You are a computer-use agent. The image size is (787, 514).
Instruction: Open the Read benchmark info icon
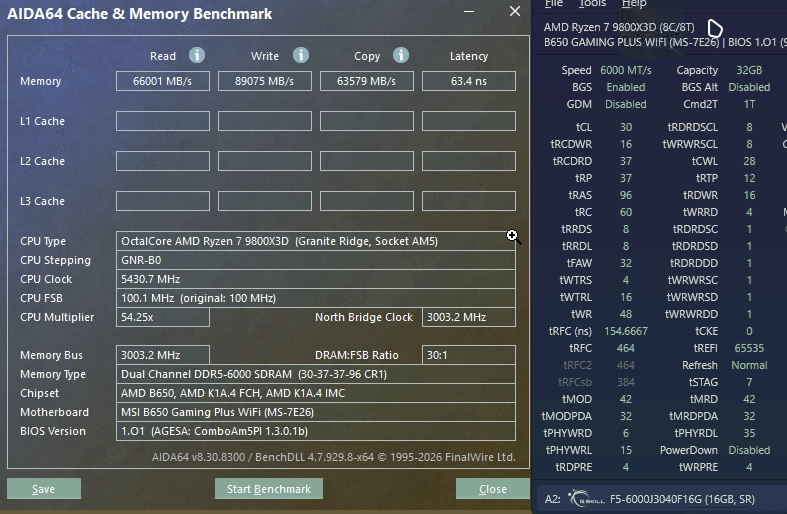[197, 55]
